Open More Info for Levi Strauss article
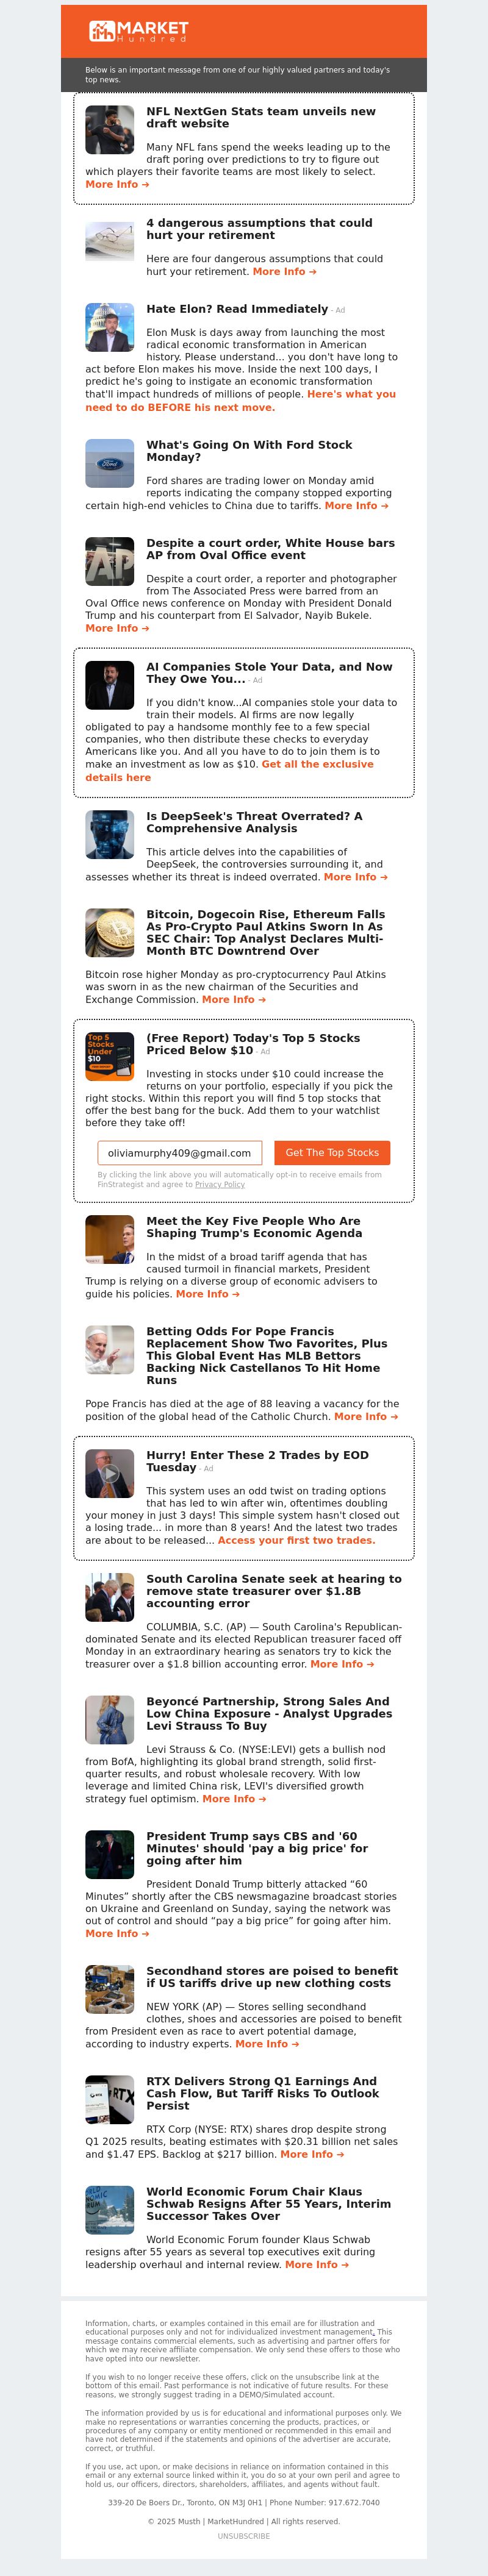This screenshot has width=488, height=2576. tap(234, 1799)
